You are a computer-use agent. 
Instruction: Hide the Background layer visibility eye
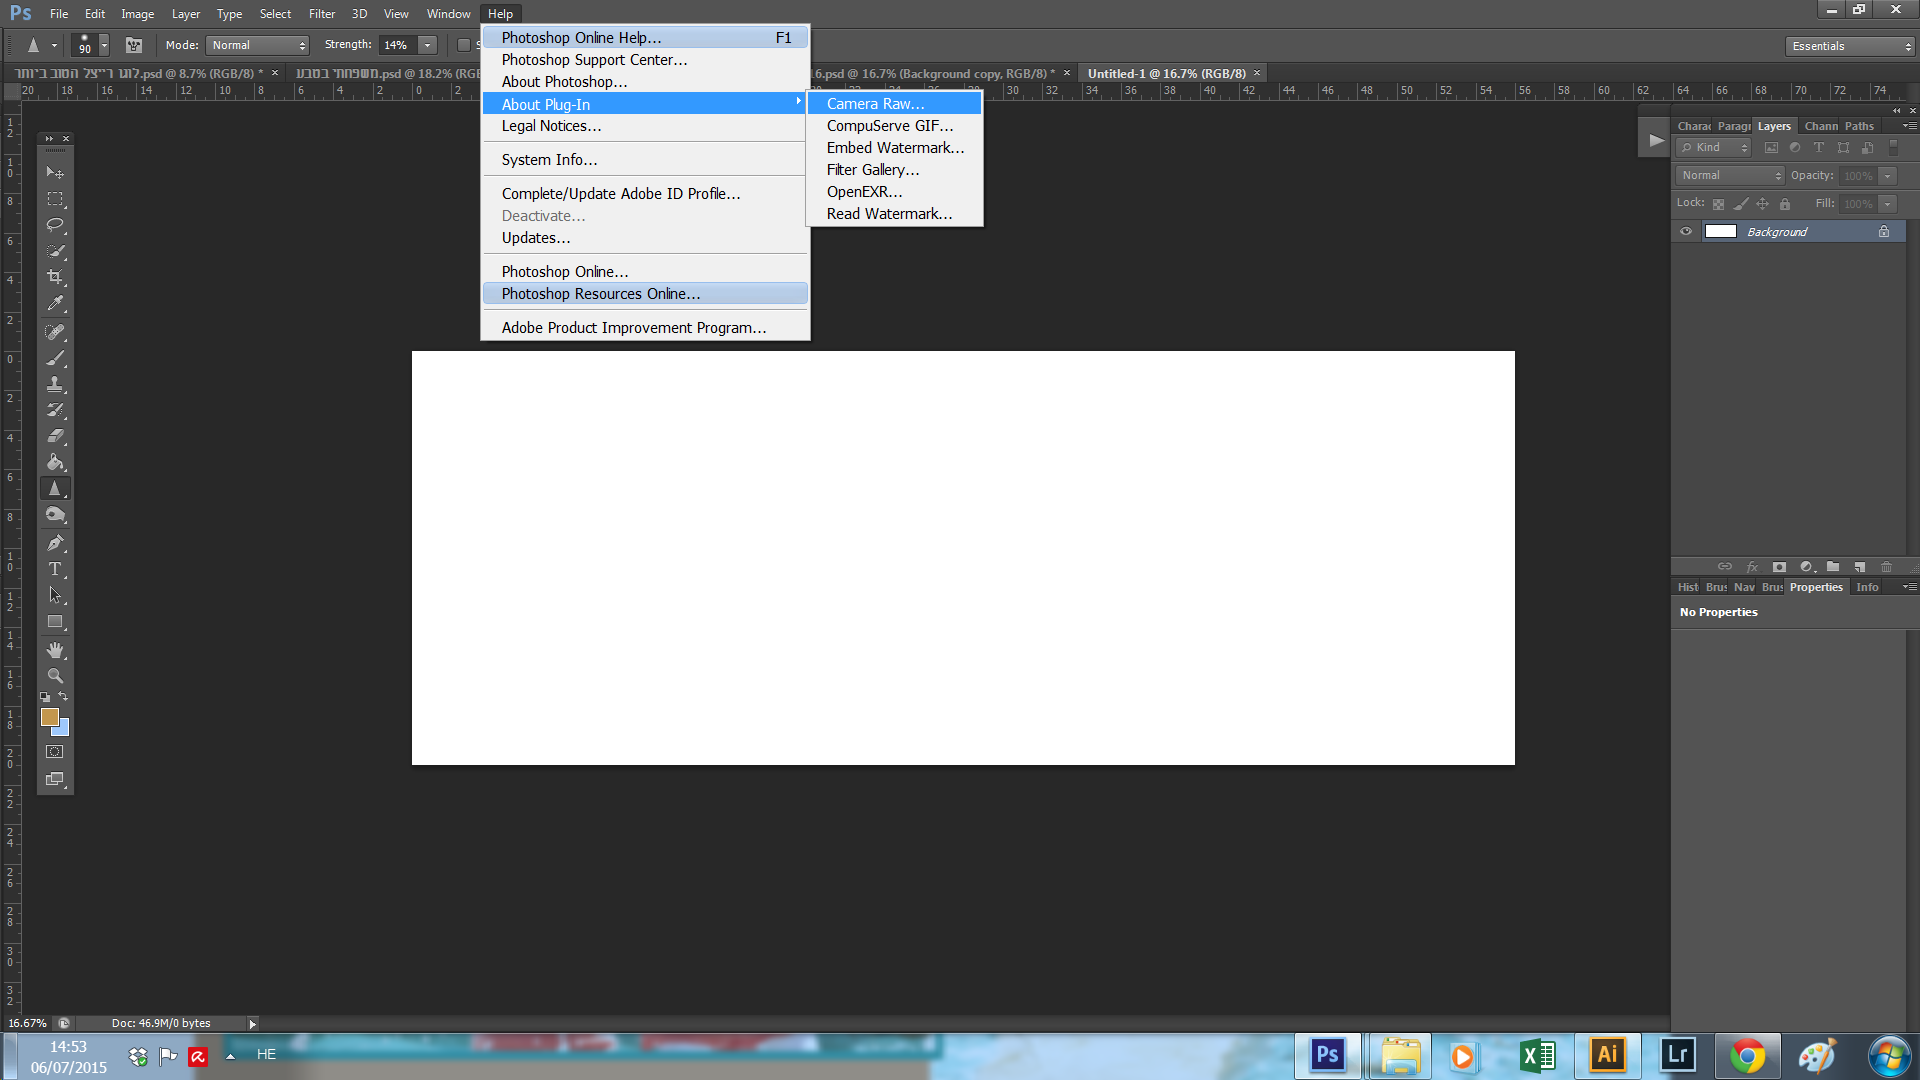click(1686, 232)
